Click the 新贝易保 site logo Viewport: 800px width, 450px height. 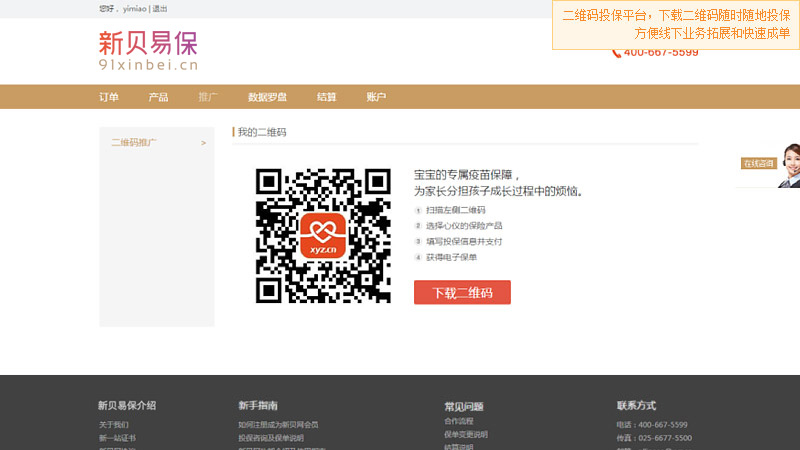[x=148, y=50]
